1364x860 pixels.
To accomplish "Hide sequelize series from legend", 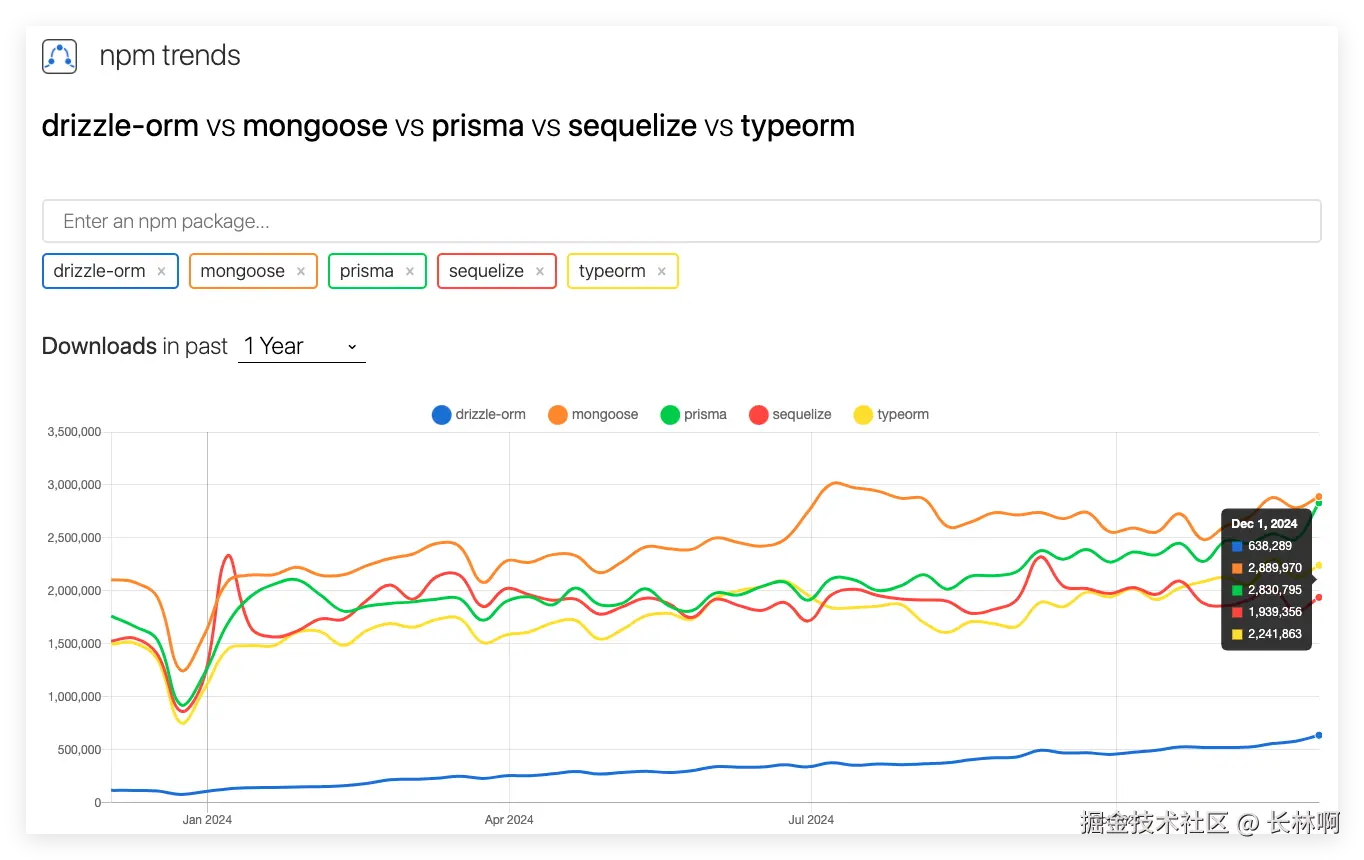I will point(758,415).
